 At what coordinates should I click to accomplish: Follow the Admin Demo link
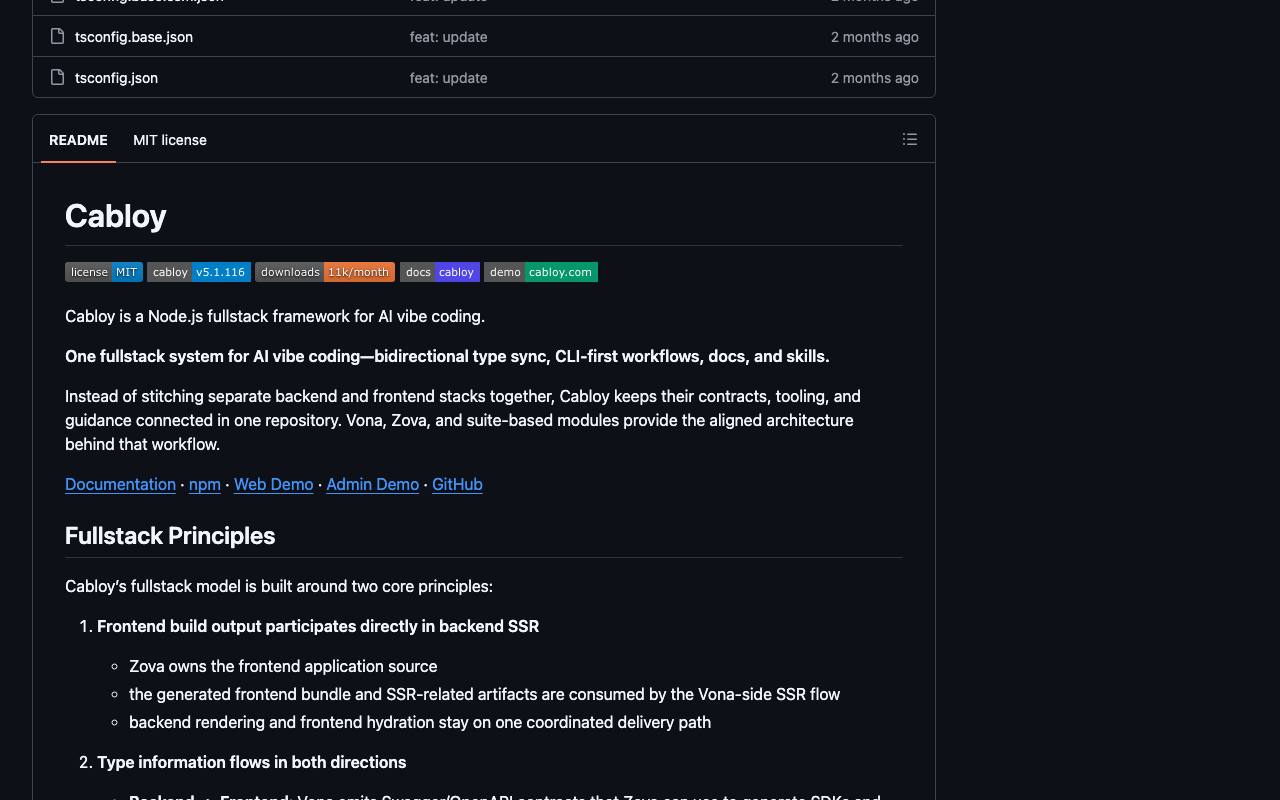coord(372,484)
